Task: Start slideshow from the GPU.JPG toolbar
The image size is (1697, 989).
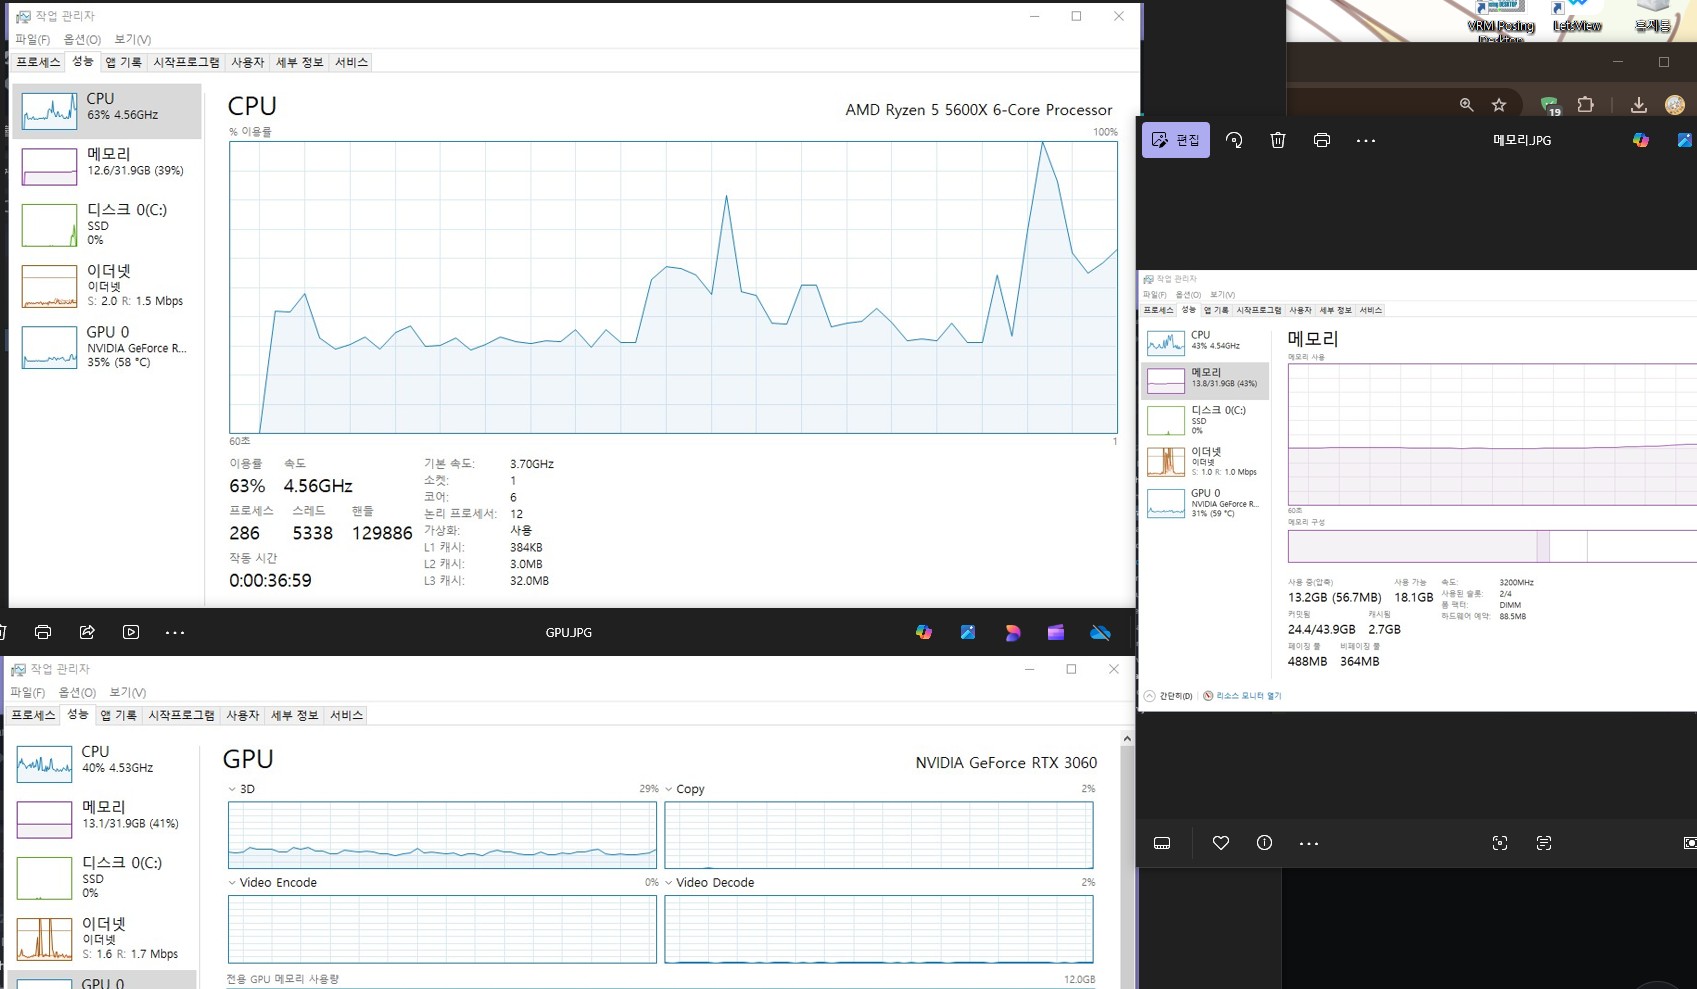Action: 131,632
